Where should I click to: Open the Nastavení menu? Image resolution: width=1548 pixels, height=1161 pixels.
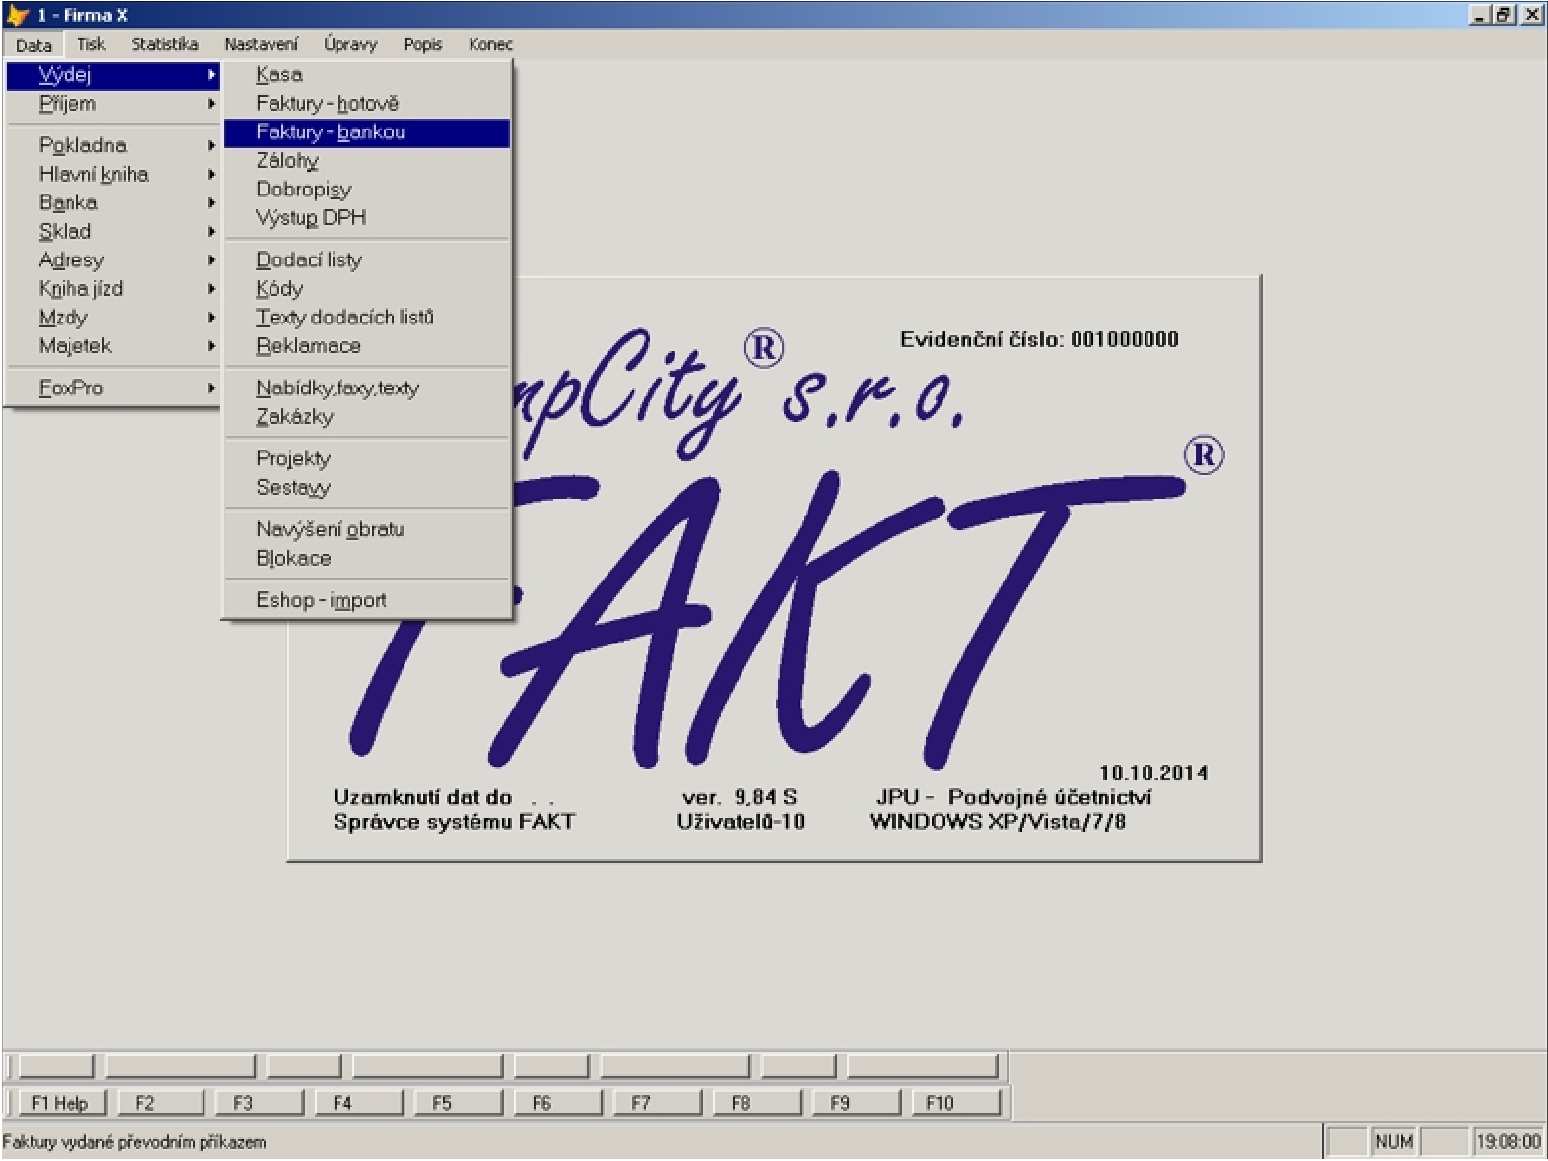point(261,44)
